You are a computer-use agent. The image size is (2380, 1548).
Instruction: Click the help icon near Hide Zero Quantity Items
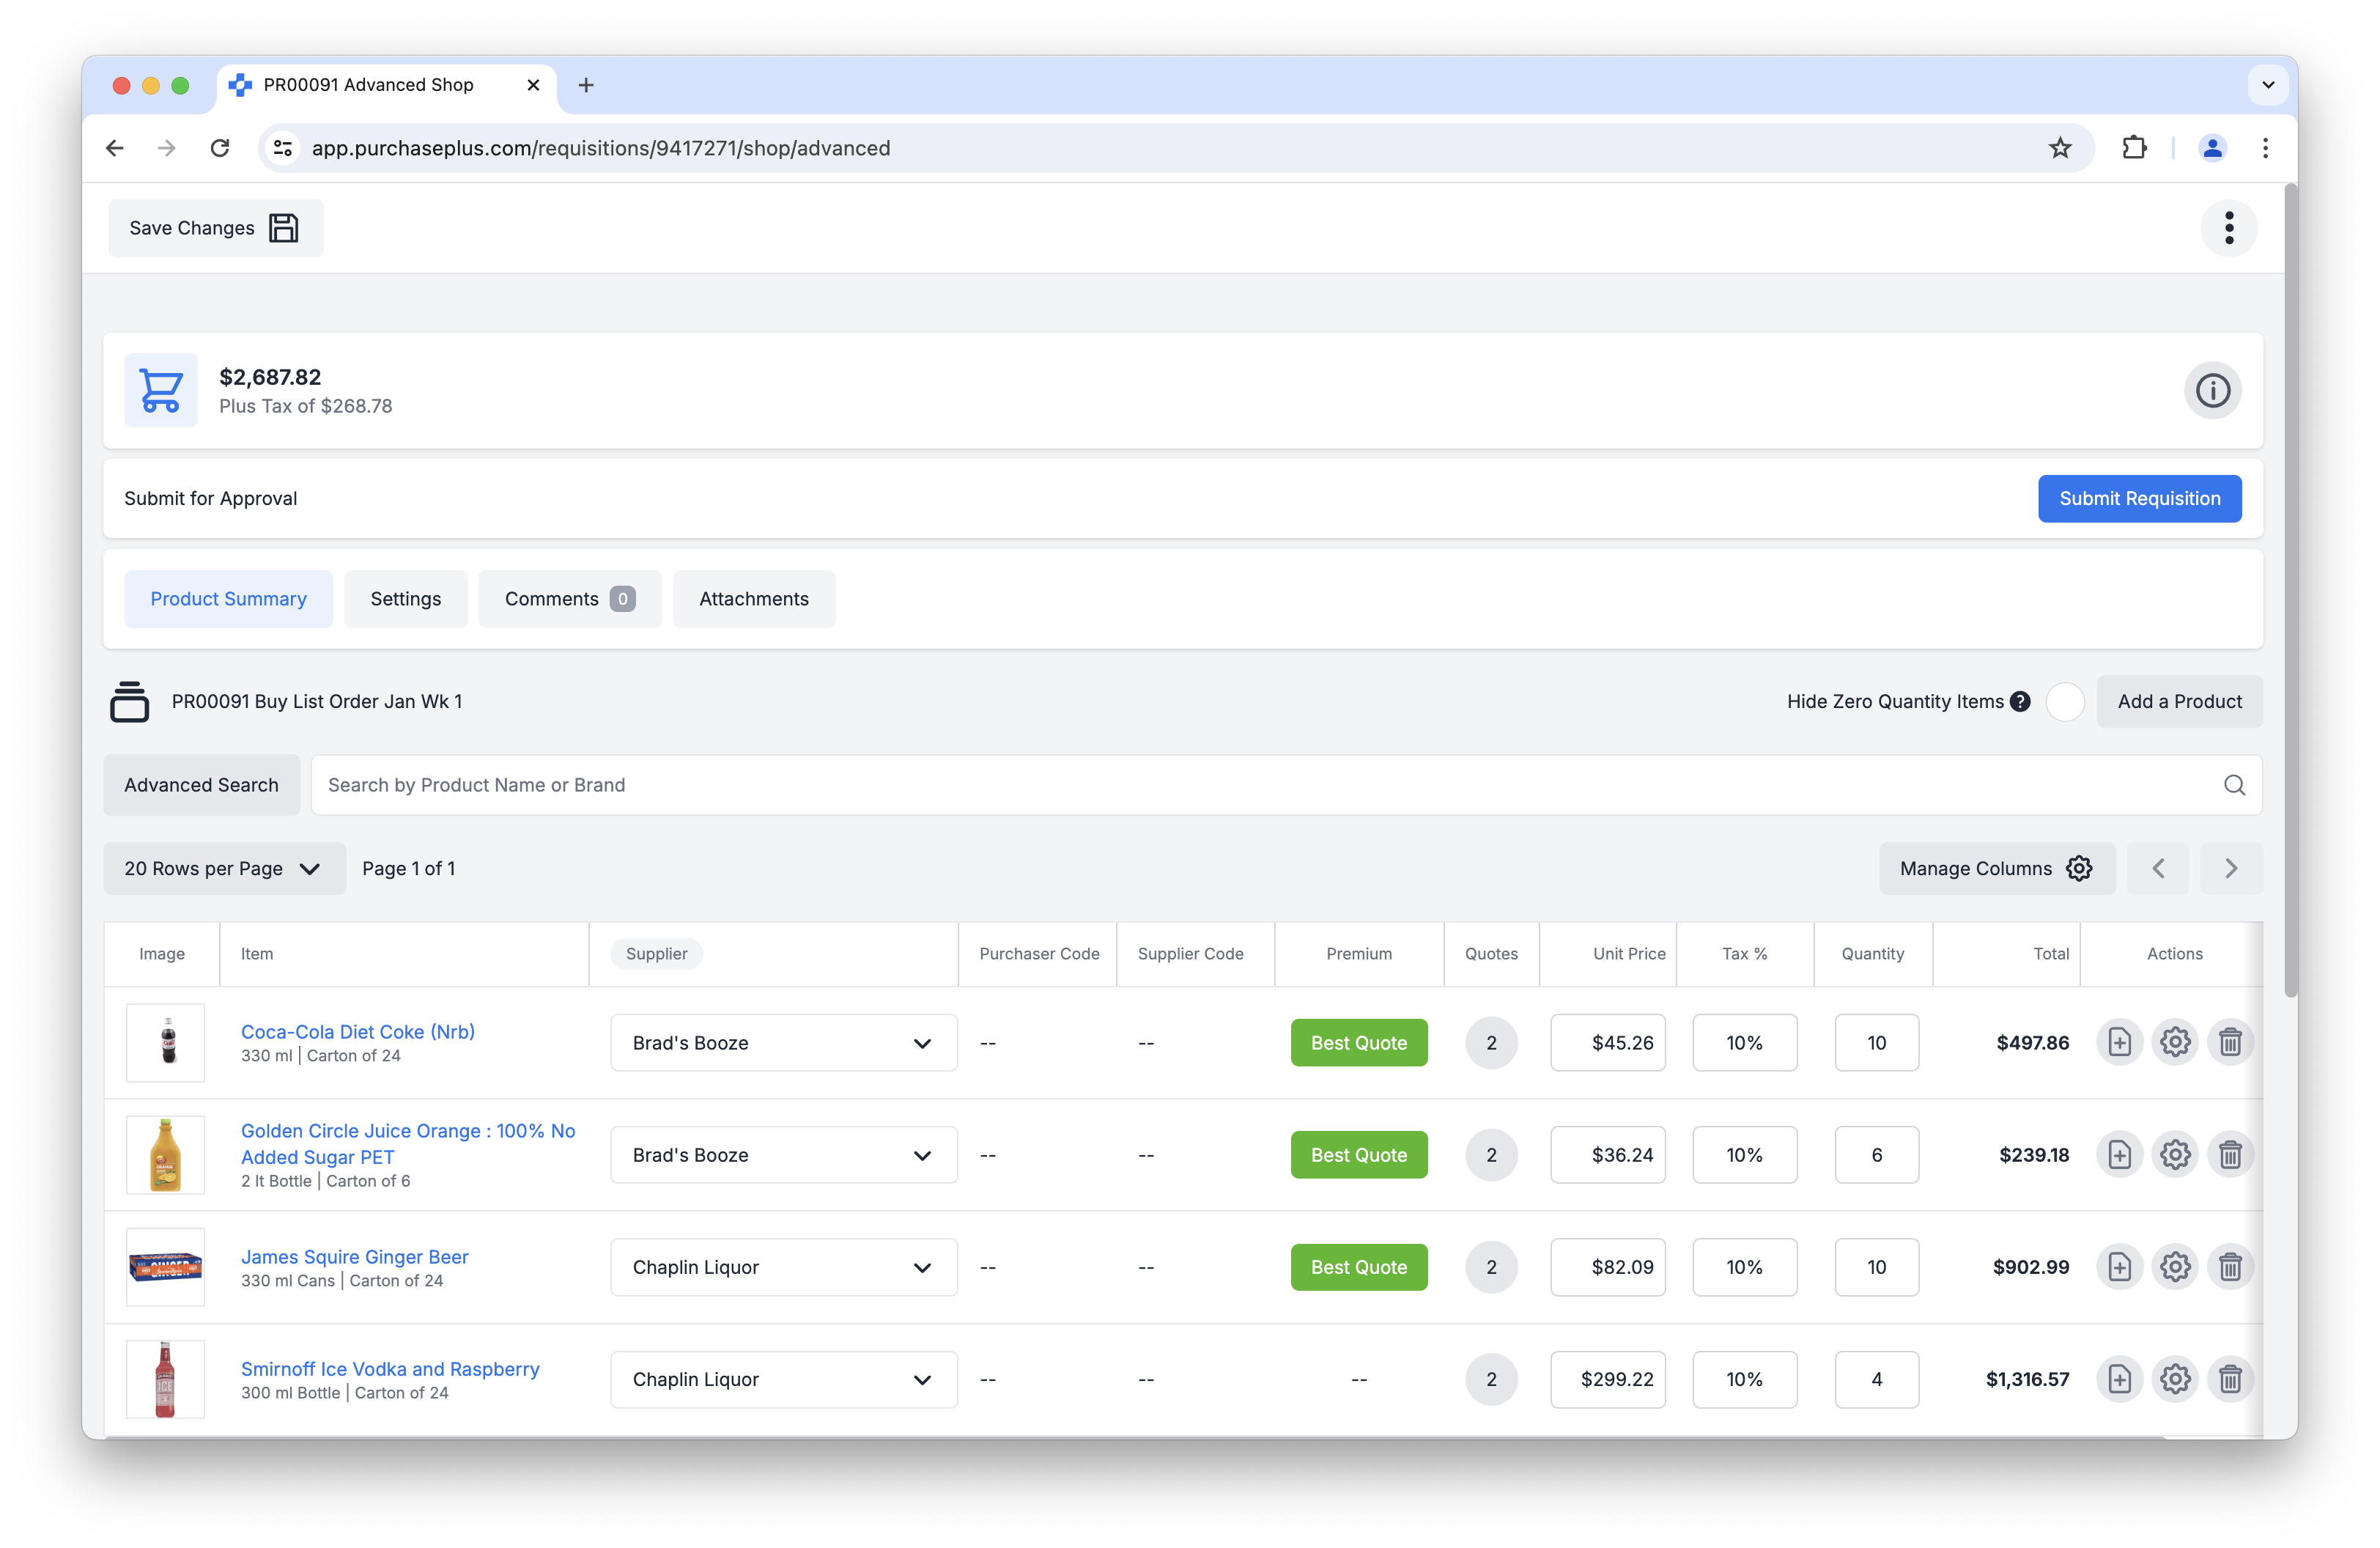[2020, 701]
